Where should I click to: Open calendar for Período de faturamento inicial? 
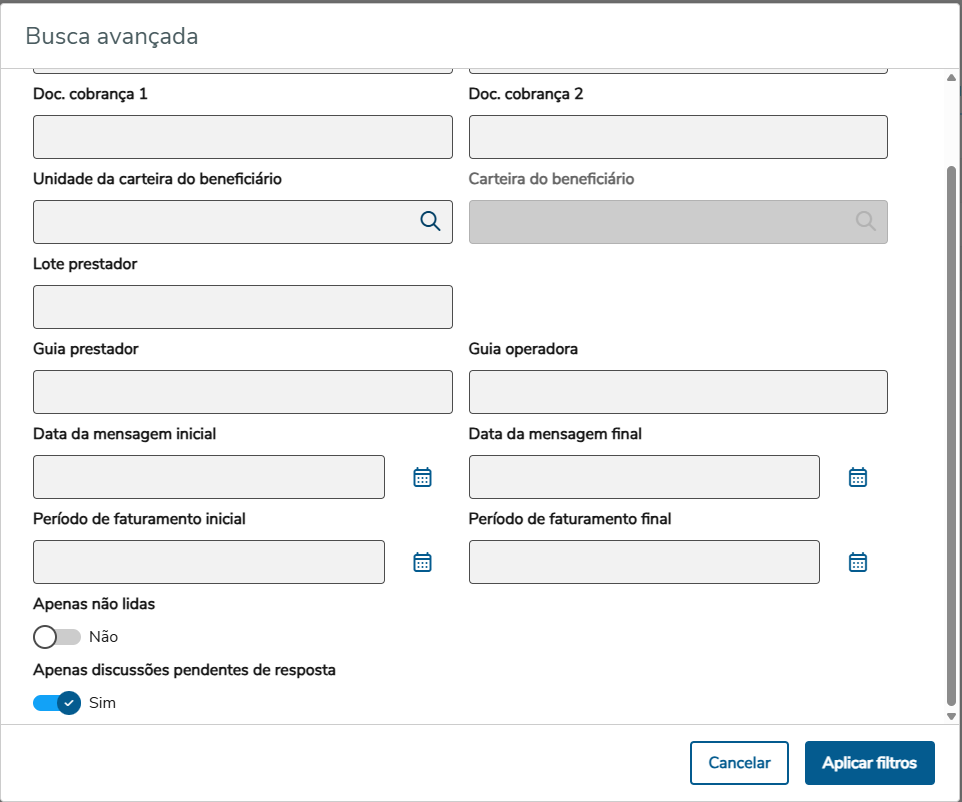coord(422,562)
